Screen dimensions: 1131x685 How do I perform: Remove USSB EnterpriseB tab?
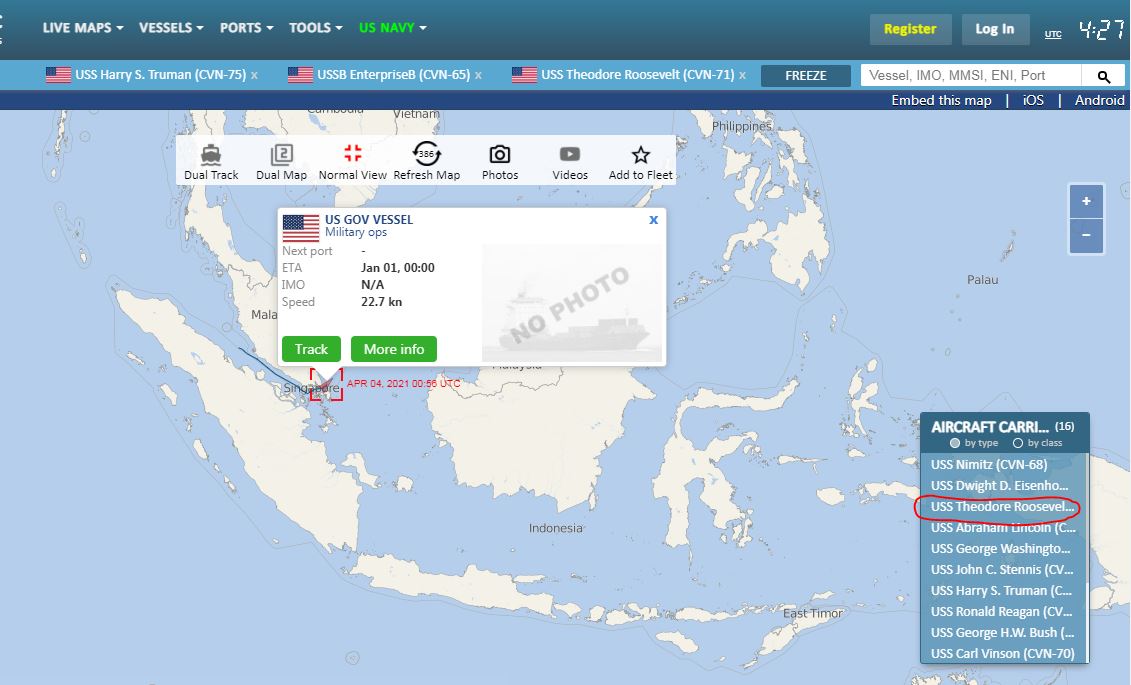(478, 75)
